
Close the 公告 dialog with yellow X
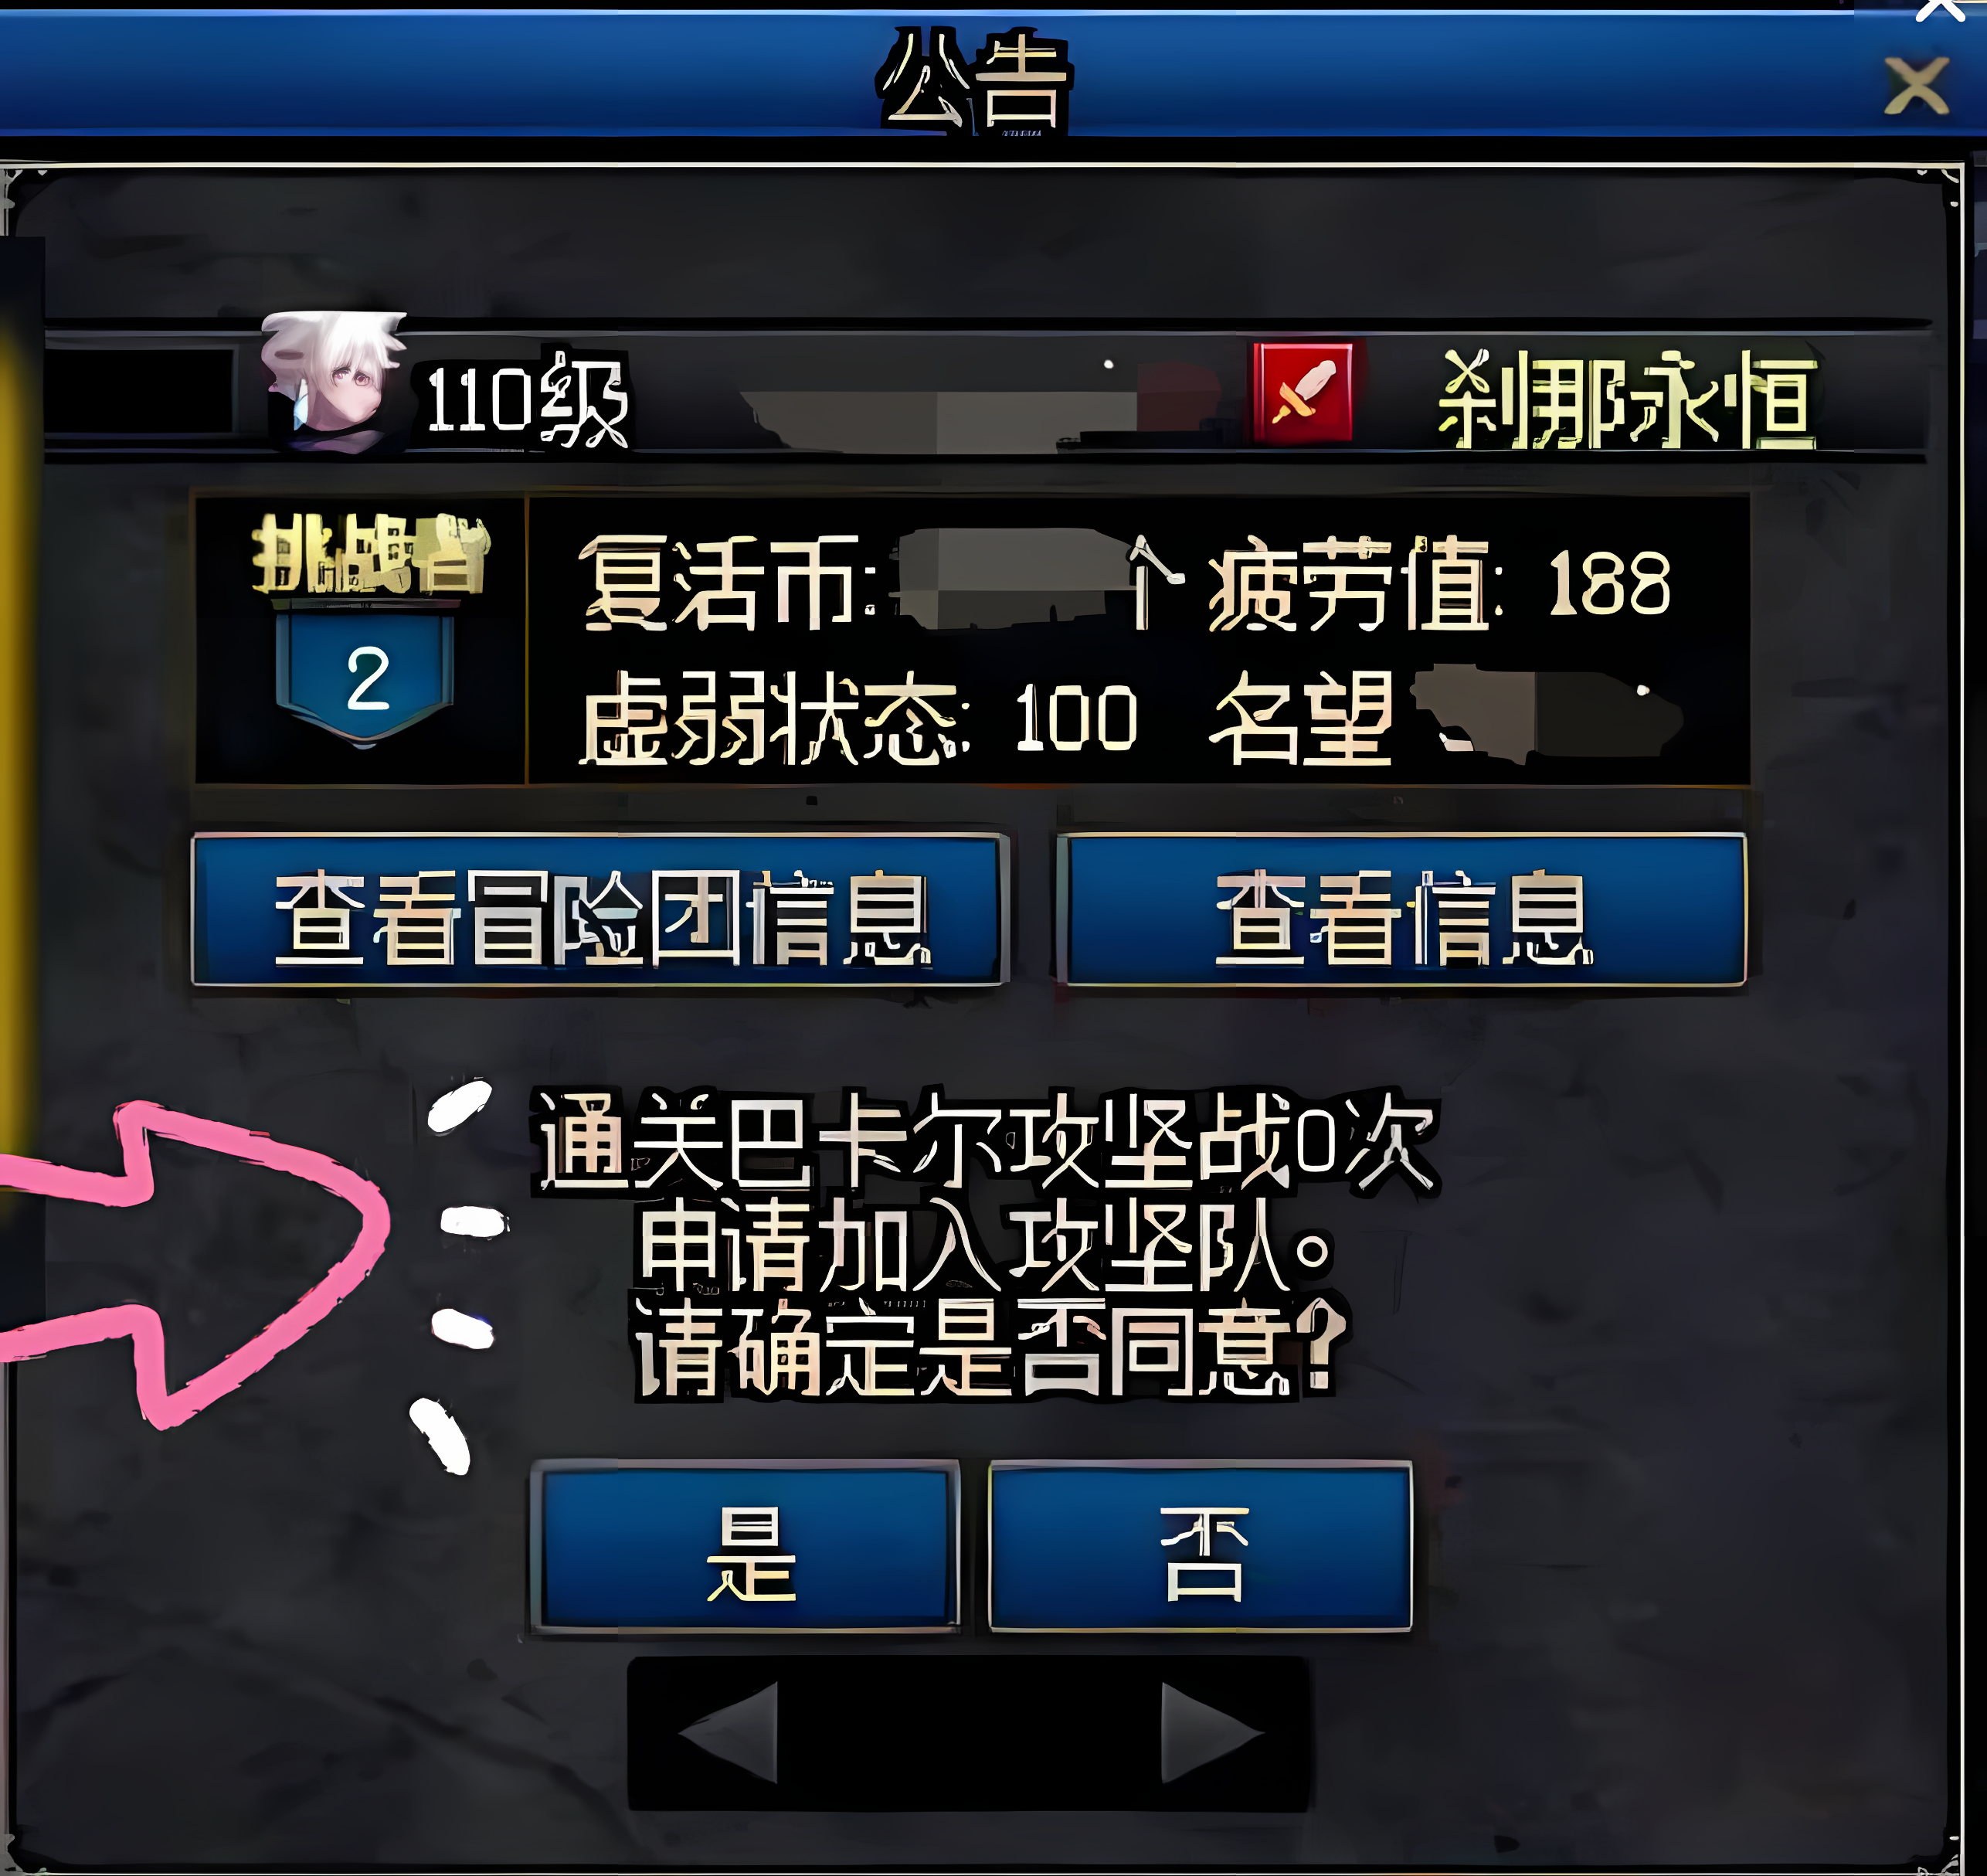tap(1916, 86)
